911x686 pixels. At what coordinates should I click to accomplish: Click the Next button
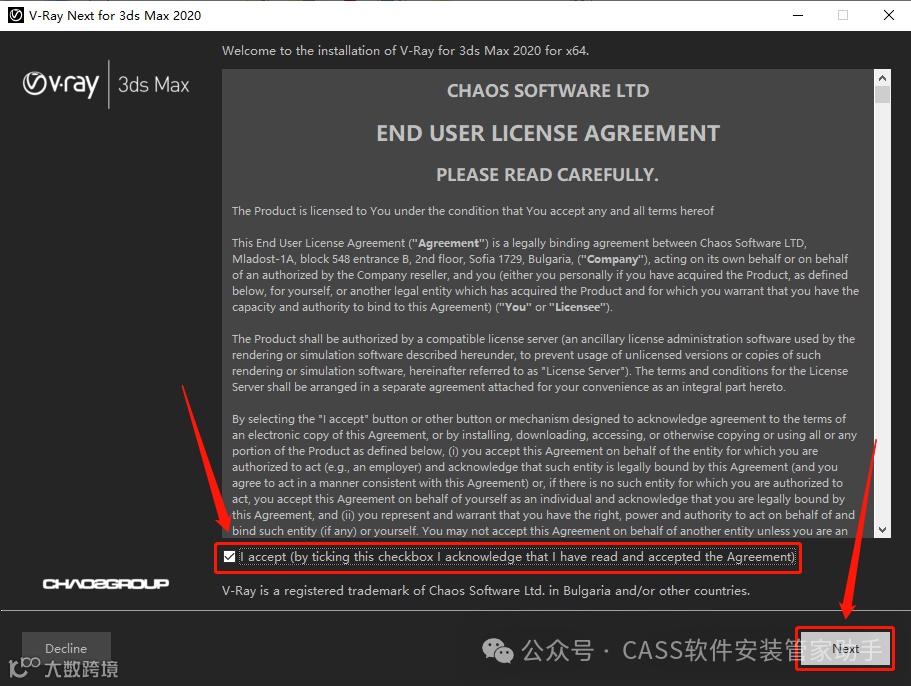tap(845, 648)
